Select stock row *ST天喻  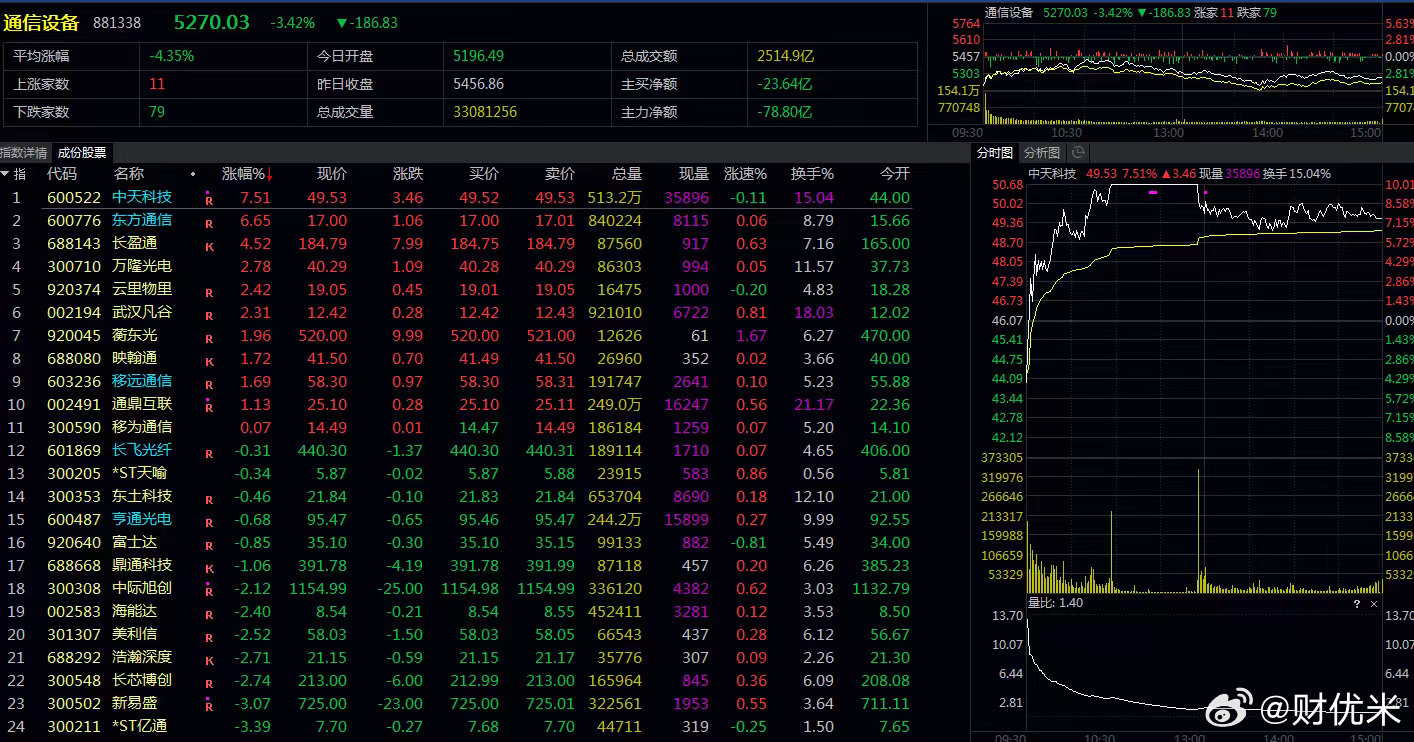[x=456, y=474]
